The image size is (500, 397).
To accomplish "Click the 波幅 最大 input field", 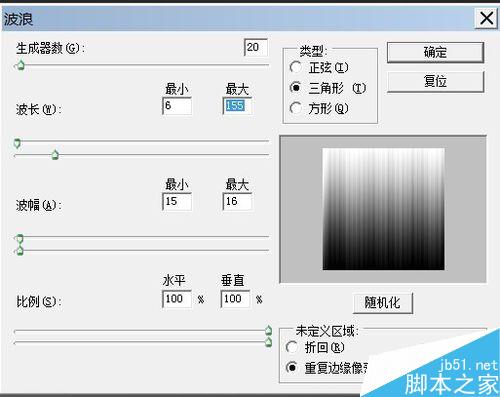I will tap(237, 201).
